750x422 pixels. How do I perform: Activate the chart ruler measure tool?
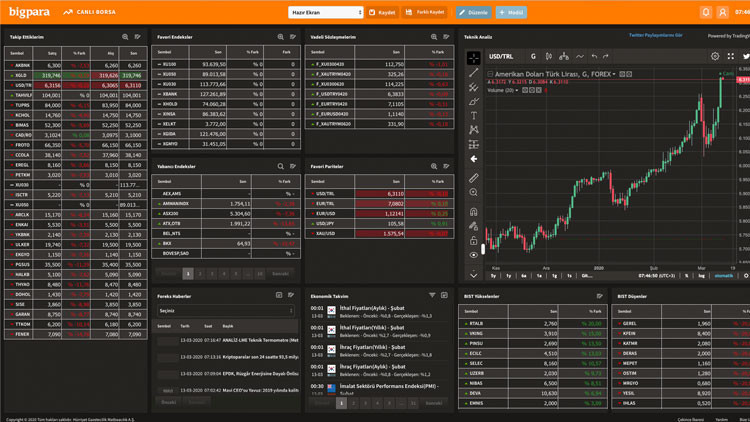(474, 178)
